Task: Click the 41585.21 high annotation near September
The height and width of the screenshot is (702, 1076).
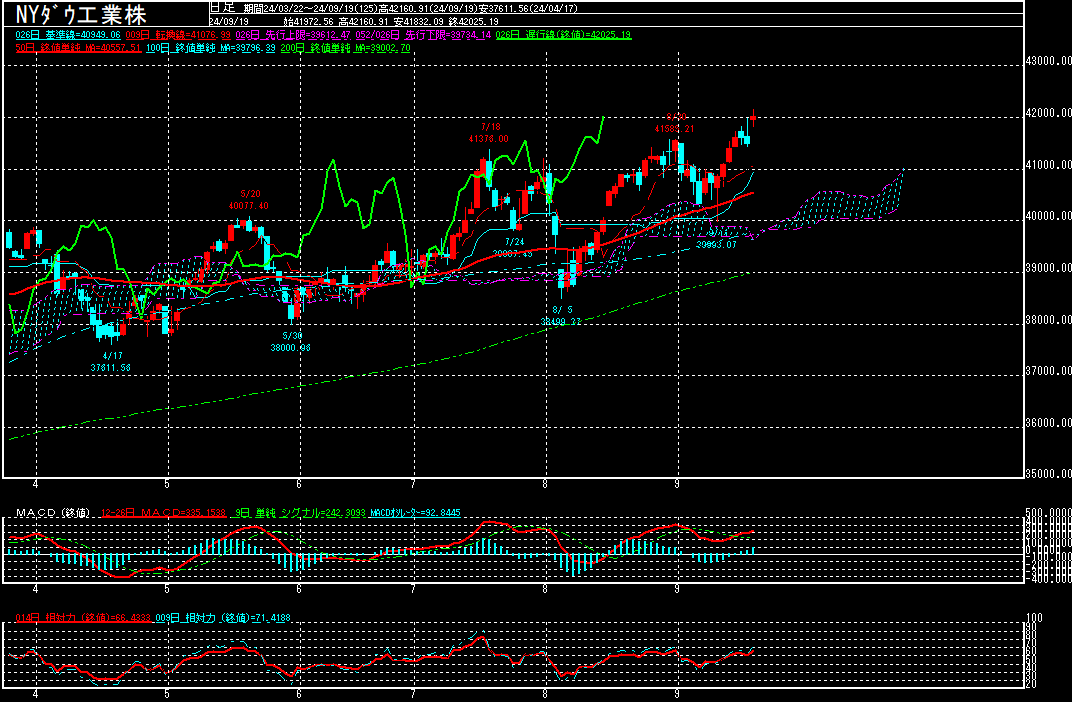Action: click(x=674, y=128)
